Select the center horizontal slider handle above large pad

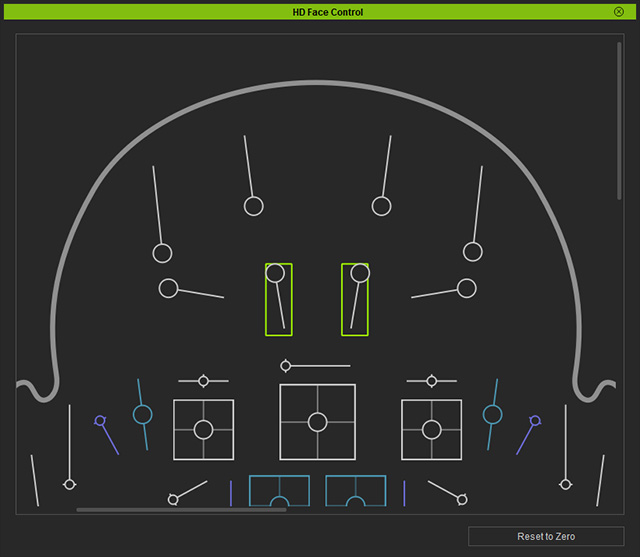(x=286, y=366)
